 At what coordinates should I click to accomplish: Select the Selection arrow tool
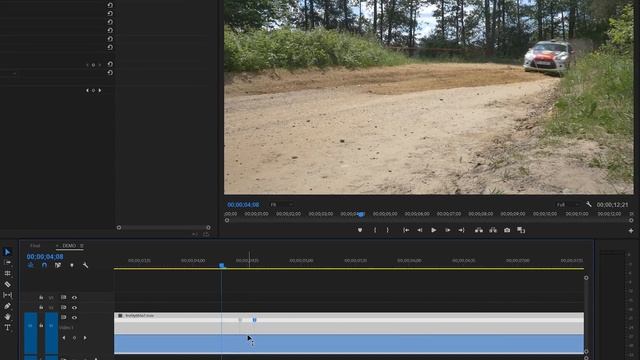(x=7, y=252)
